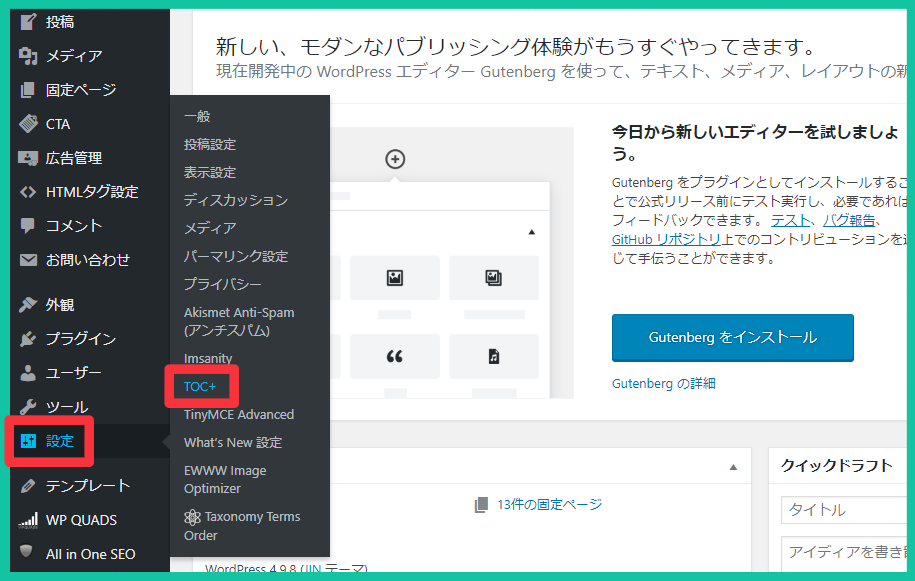Open お問い合わせ menu item
915x581 pixels.
tap(88, 260)
